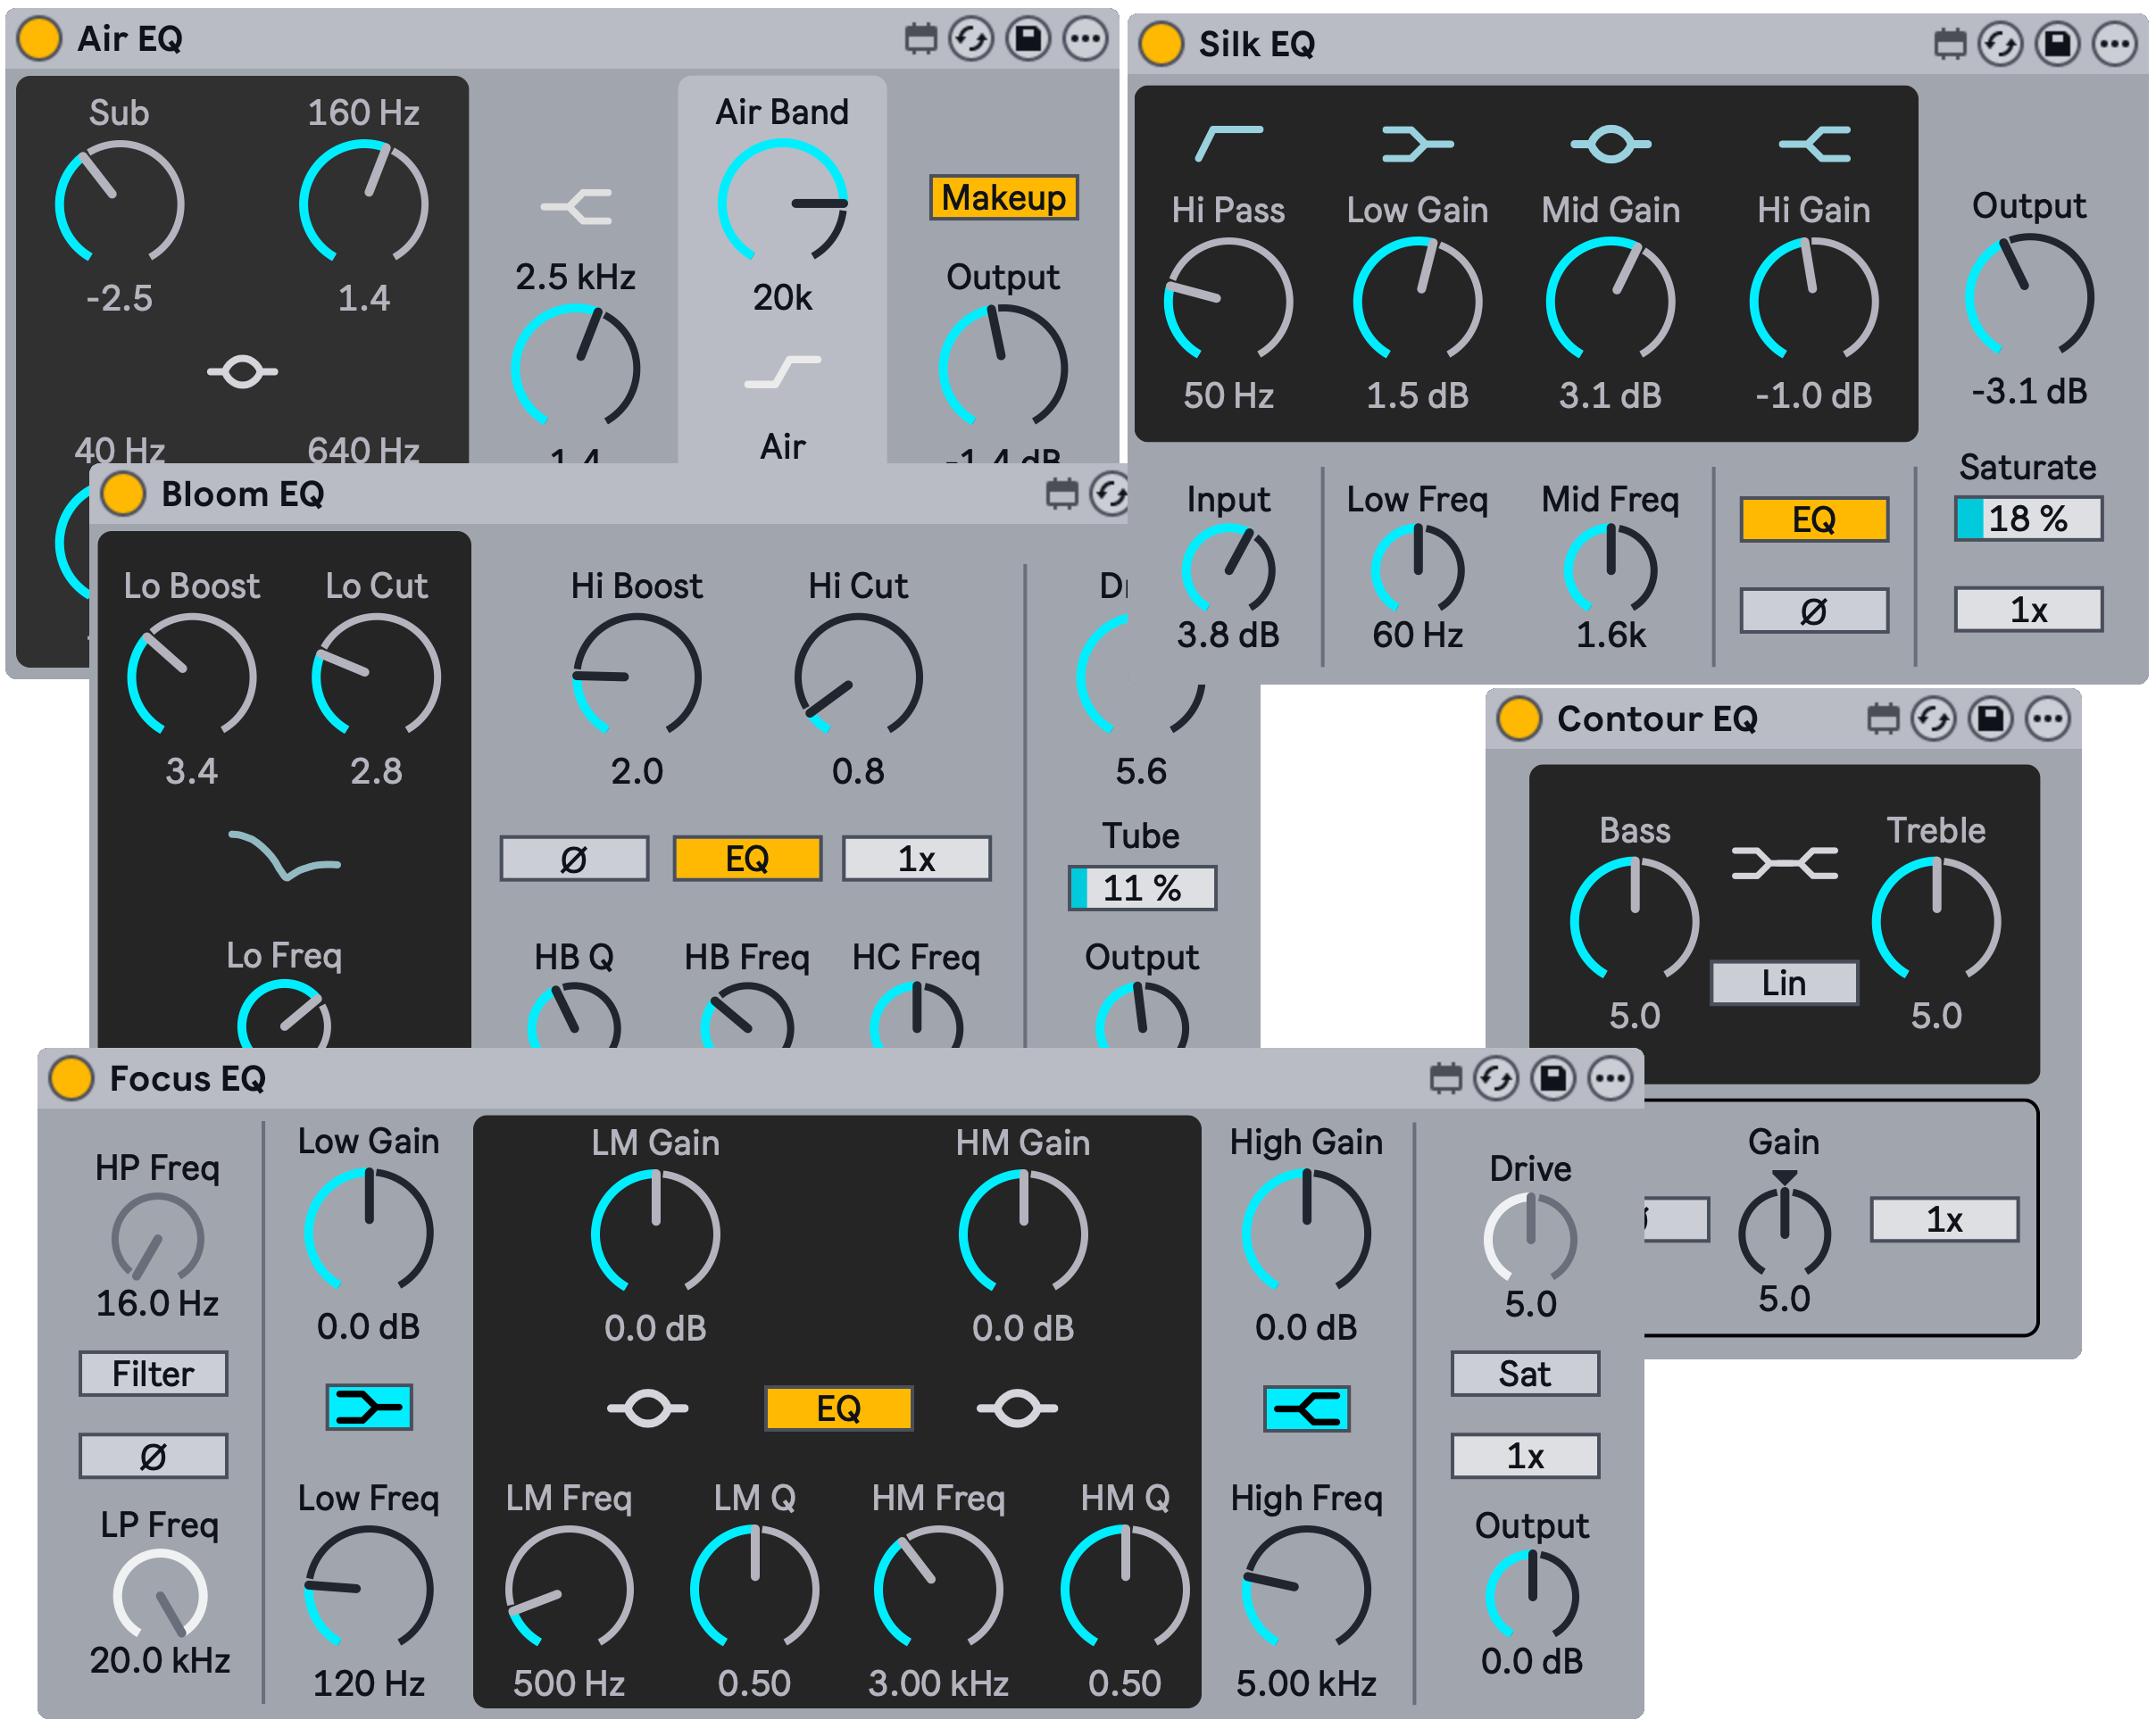Click Contour EQ dual shelf icon

coord(1785,863)
